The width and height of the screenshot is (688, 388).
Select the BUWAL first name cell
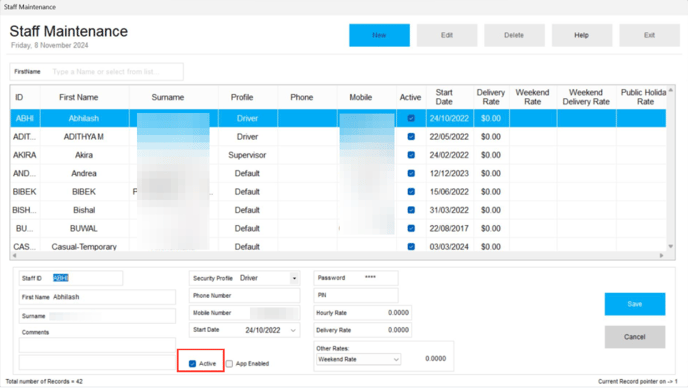click(x=84, y=228)
